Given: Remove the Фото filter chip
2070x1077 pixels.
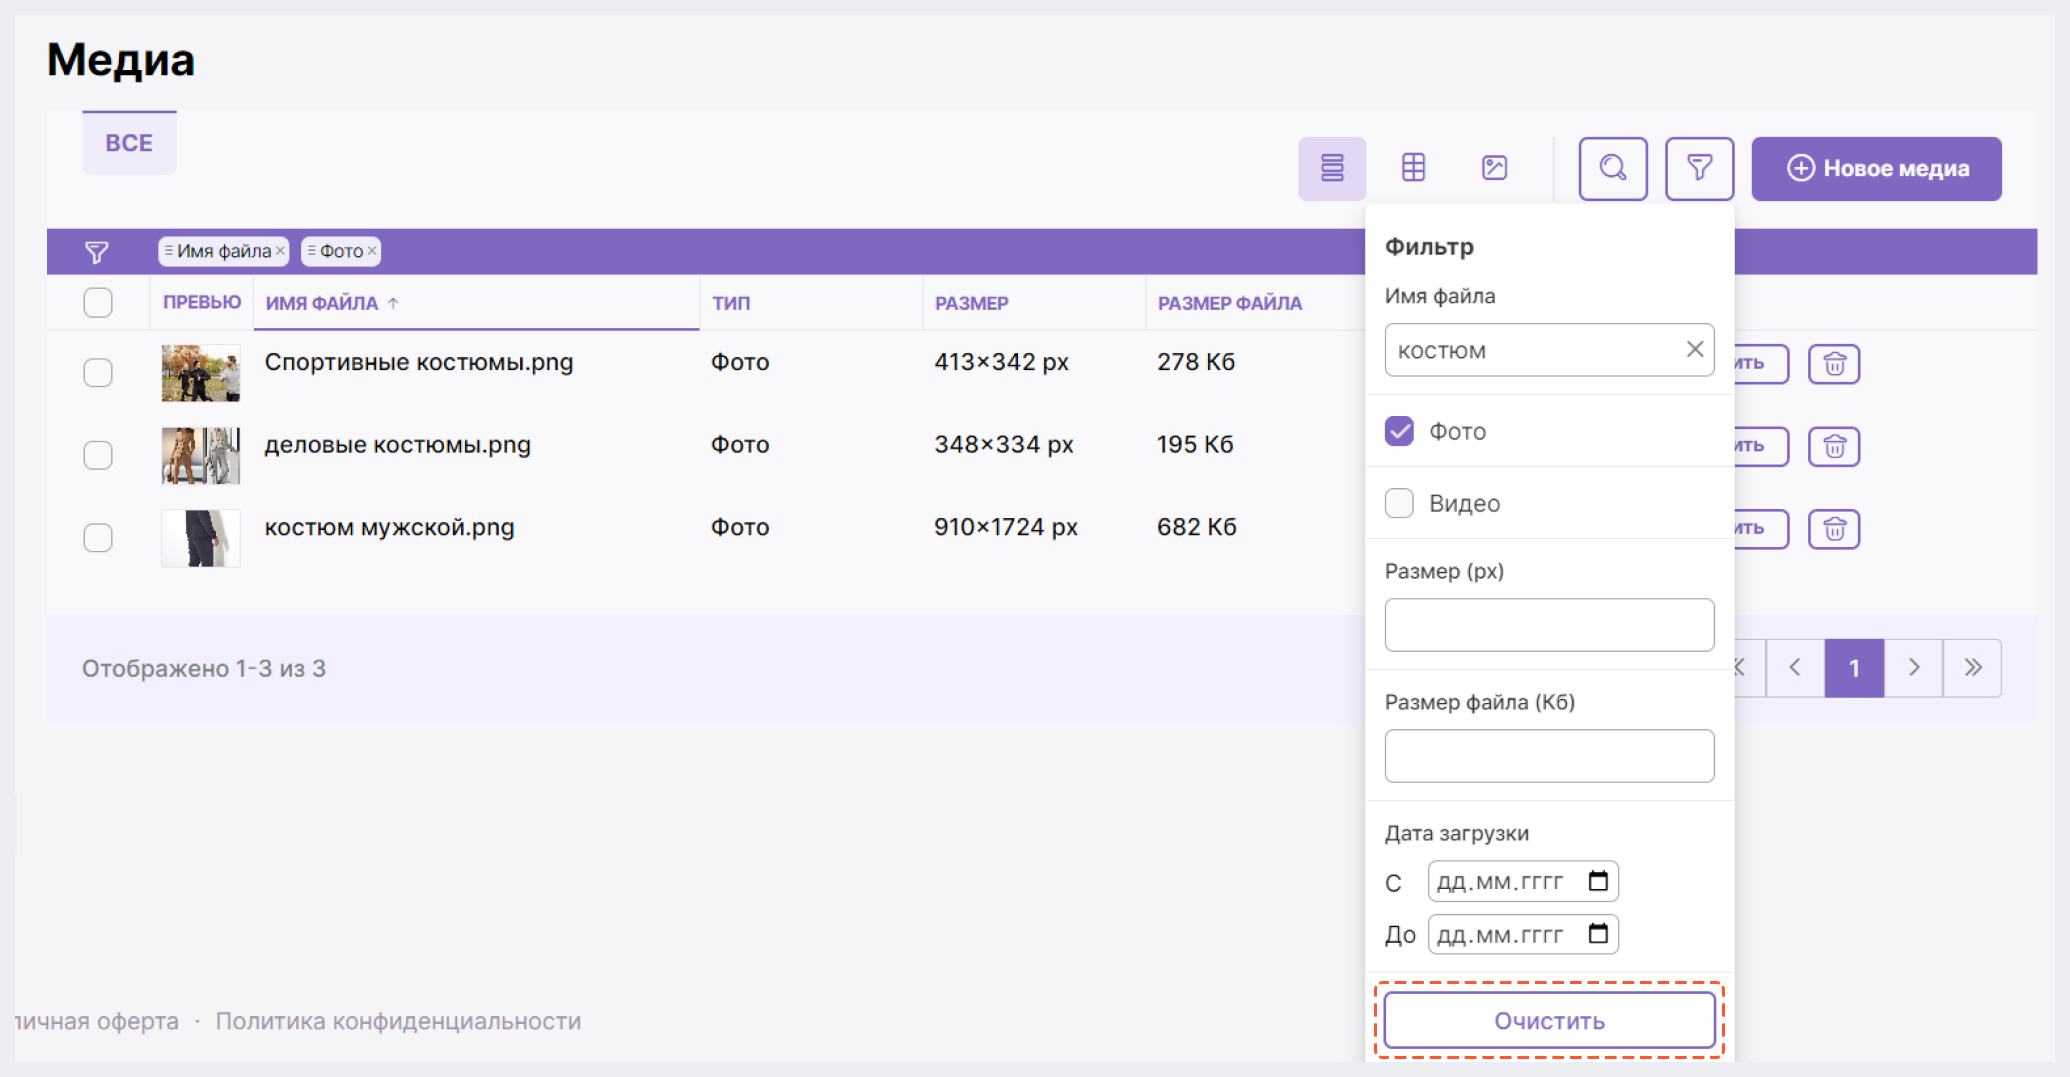Looking at the screenshot, I should tap(372, 251).
